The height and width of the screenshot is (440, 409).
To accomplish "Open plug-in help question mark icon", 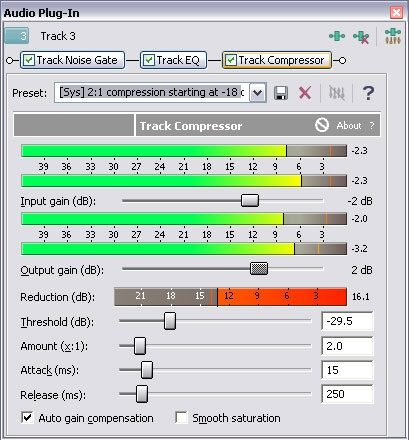I will click(x=368, y=93).
